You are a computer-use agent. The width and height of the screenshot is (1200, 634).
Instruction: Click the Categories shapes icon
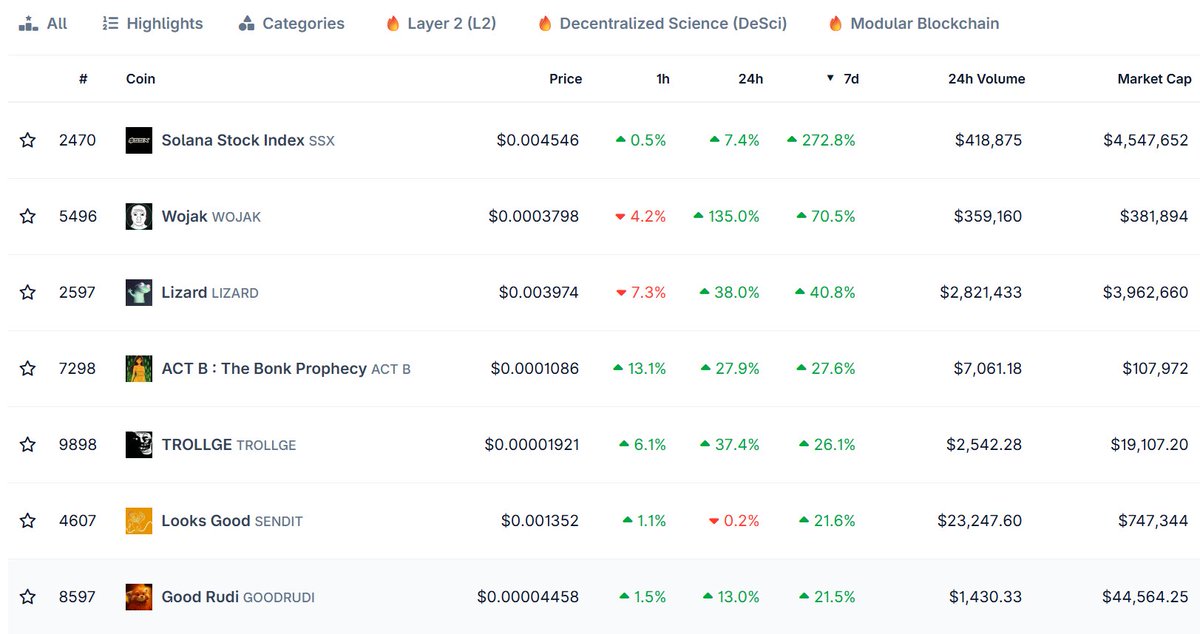[247, 23]
